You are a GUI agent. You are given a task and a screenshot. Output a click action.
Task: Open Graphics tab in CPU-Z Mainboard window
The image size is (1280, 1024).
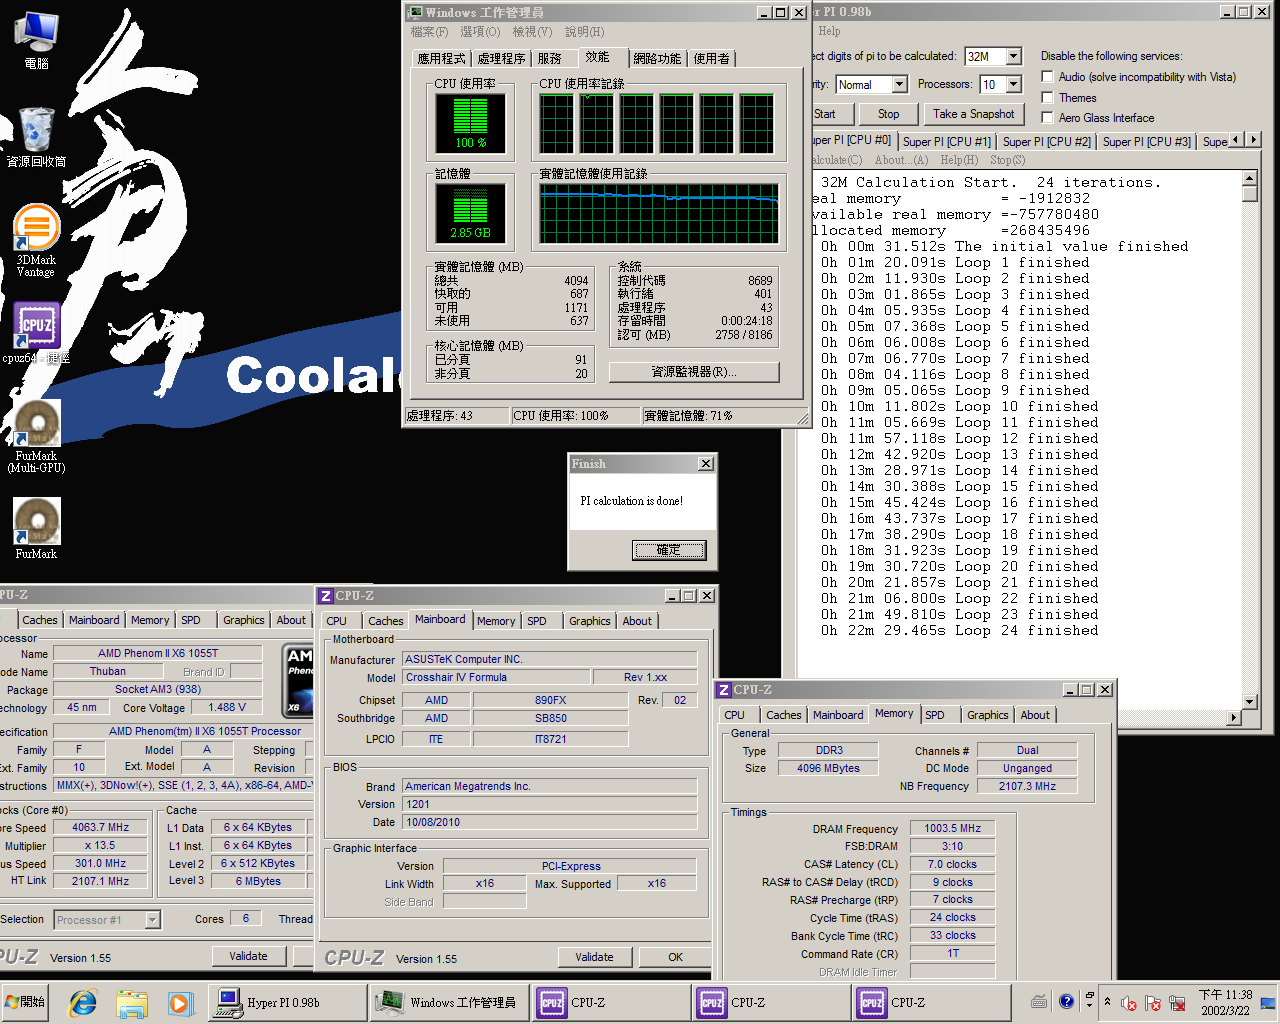click(590, 621)
